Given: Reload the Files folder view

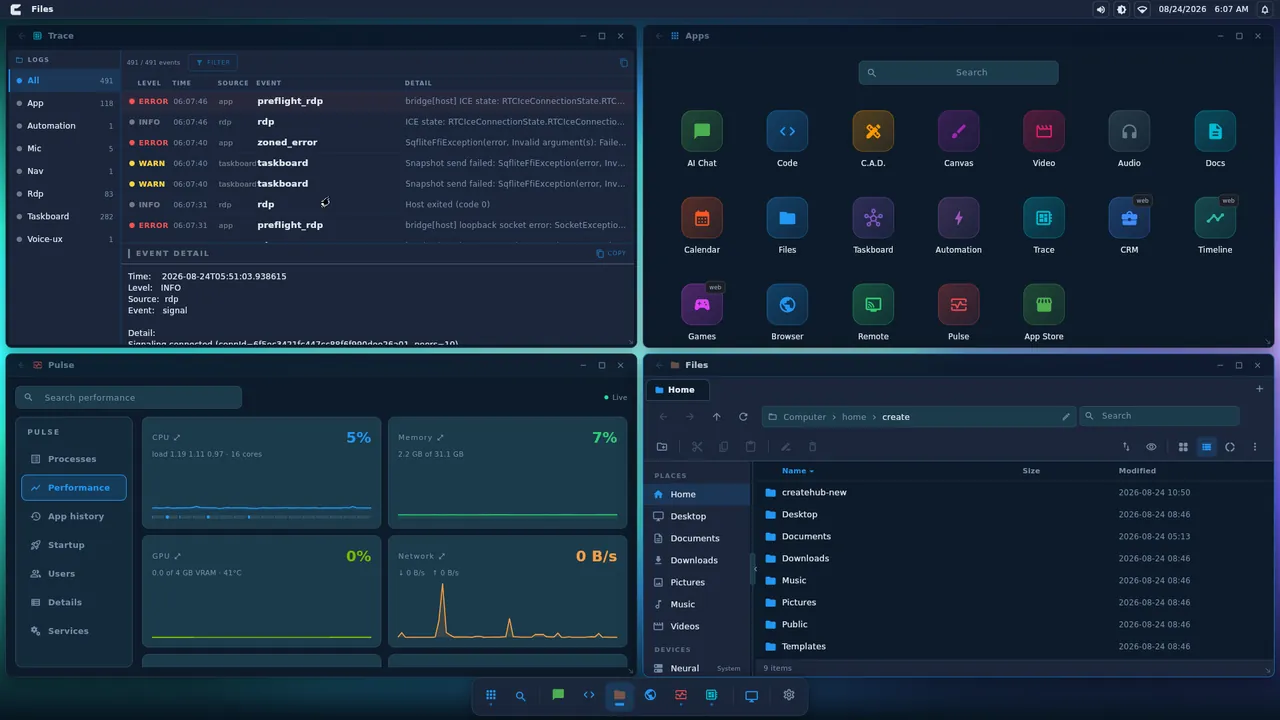Looking at the screenshot, I should click(743, 417).
